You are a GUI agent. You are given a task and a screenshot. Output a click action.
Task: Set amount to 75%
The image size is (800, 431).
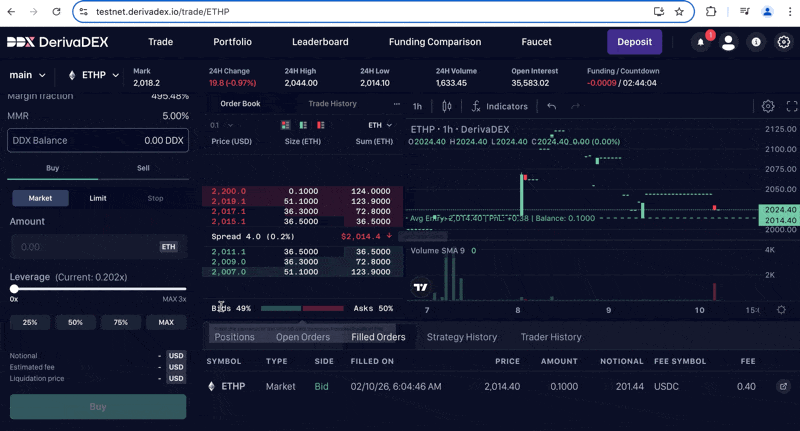point(121,322)
